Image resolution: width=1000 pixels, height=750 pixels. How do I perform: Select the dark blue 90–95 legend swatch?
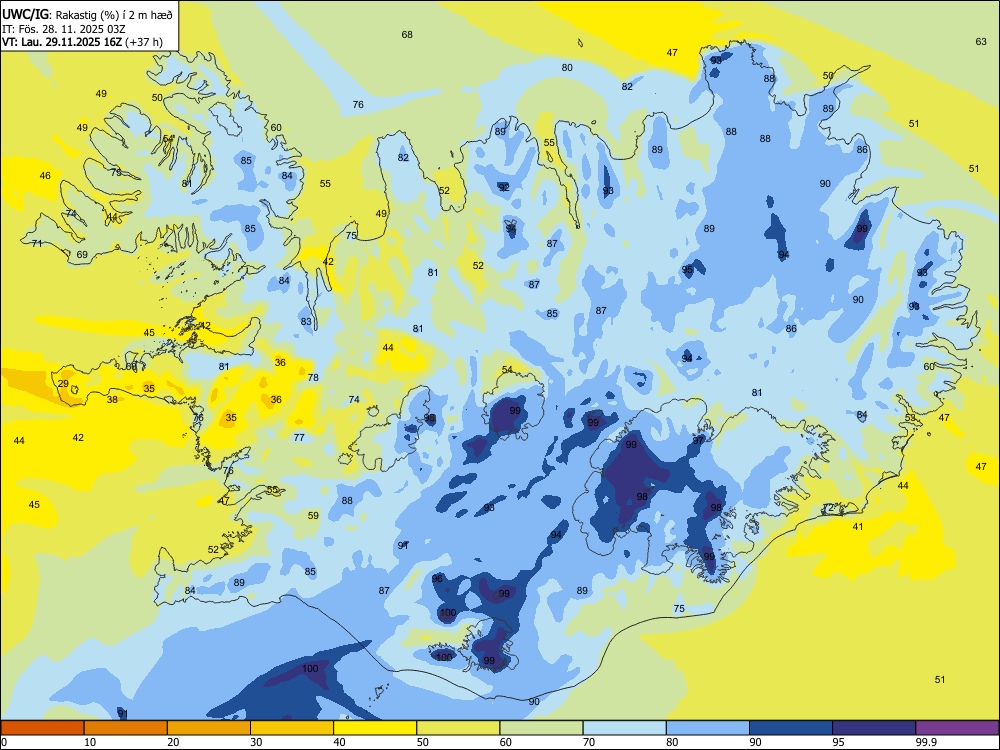(791, 728)
